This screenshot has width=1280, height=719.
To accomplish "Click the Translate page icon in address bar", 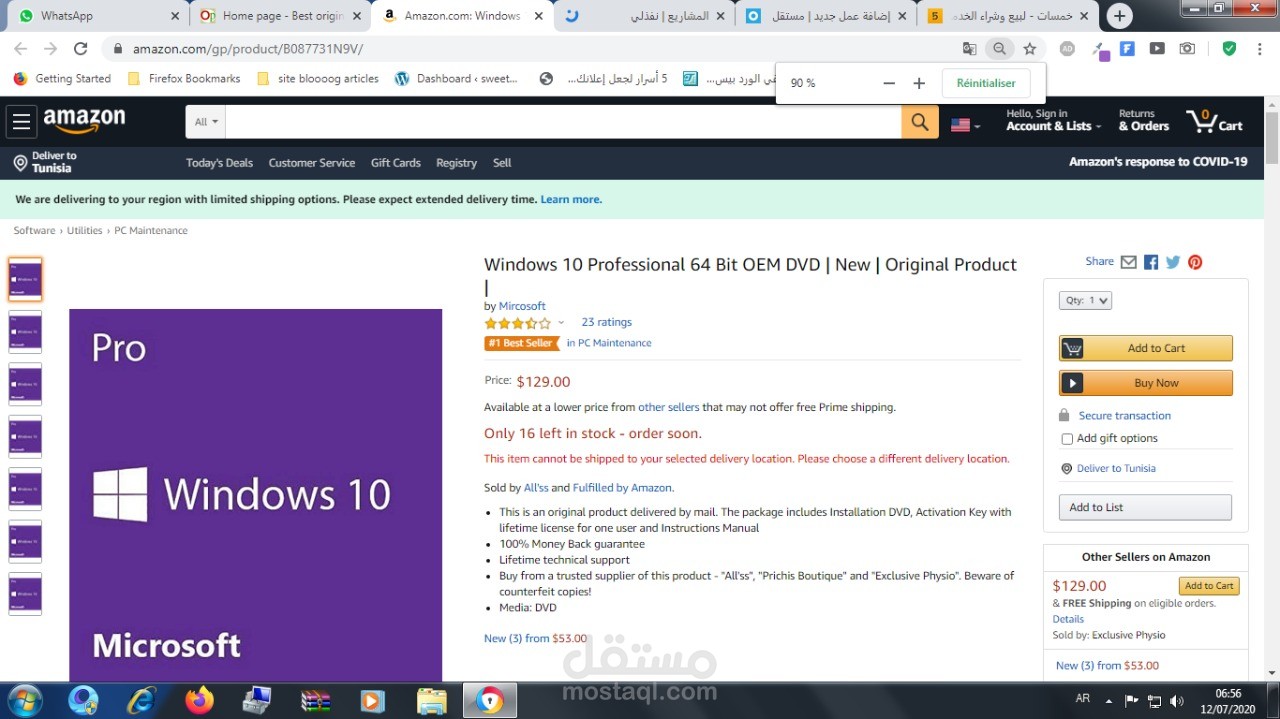I will pyautogui.click(x=969, y=48).
